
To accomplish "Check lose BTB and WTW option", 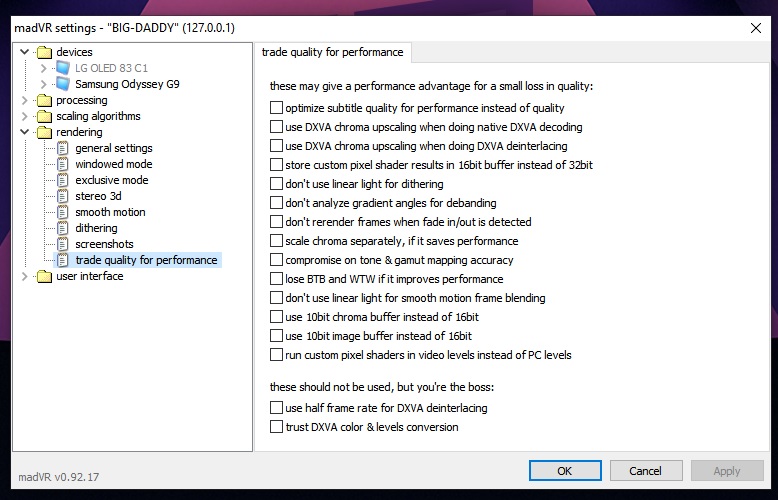I will pos(276,279).
